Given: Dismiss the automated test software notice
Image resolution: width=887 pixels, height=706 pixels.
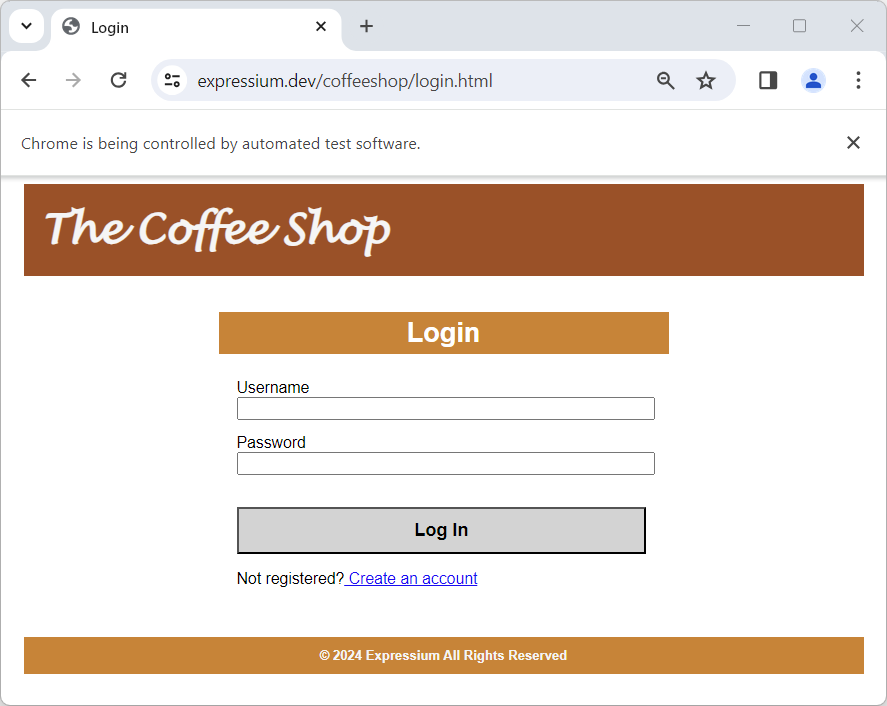Looking at the screenshot, I should click(x=853, y=142).
